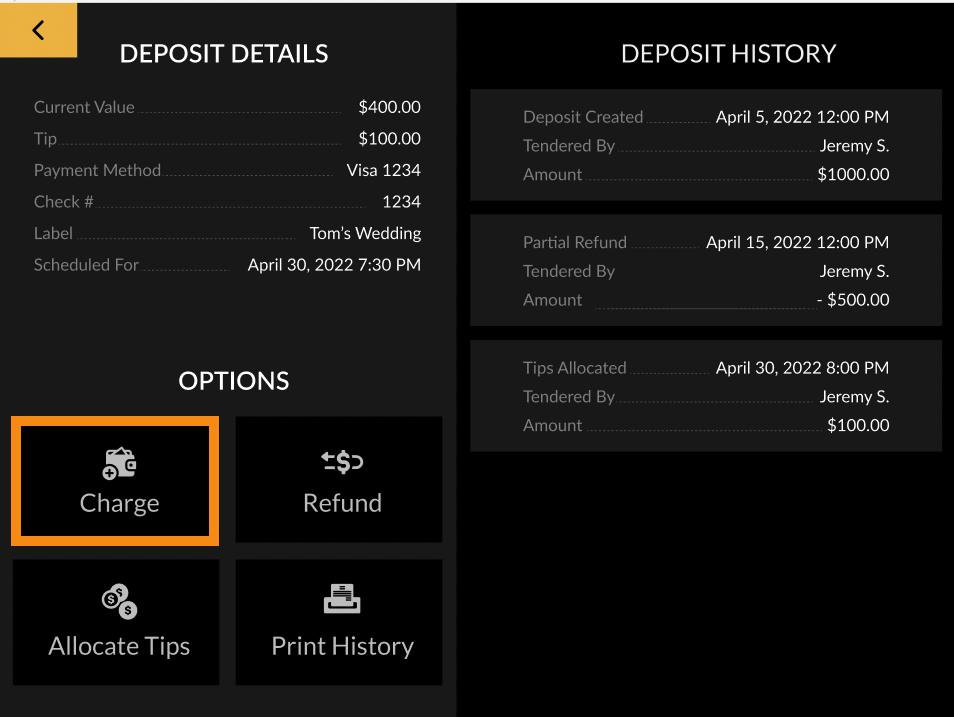Open the Deposit Created history entry

(706, 145)
